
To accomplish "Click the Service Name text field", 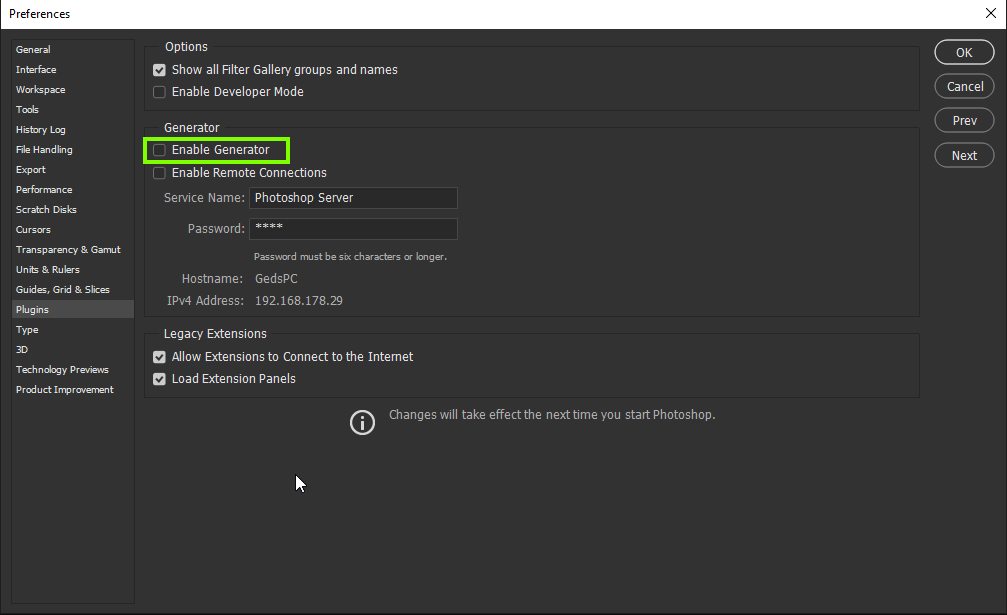I will pyautogui.click(x=353, y=198).
